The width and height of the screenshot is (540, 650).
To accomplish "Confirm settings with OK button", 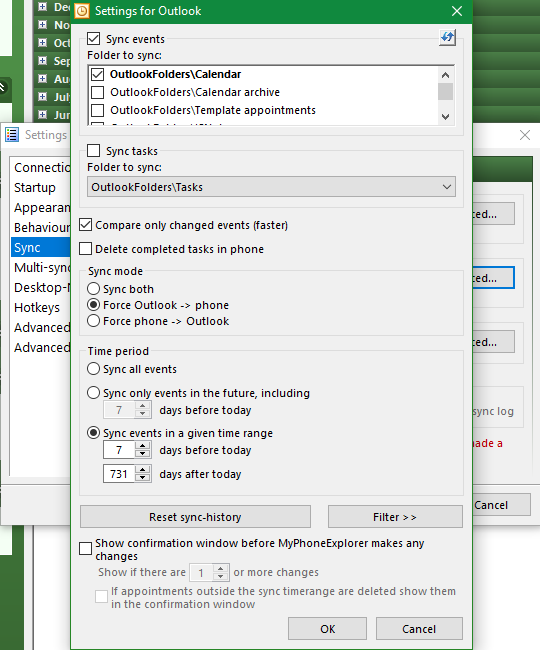I will pos(327,628).
